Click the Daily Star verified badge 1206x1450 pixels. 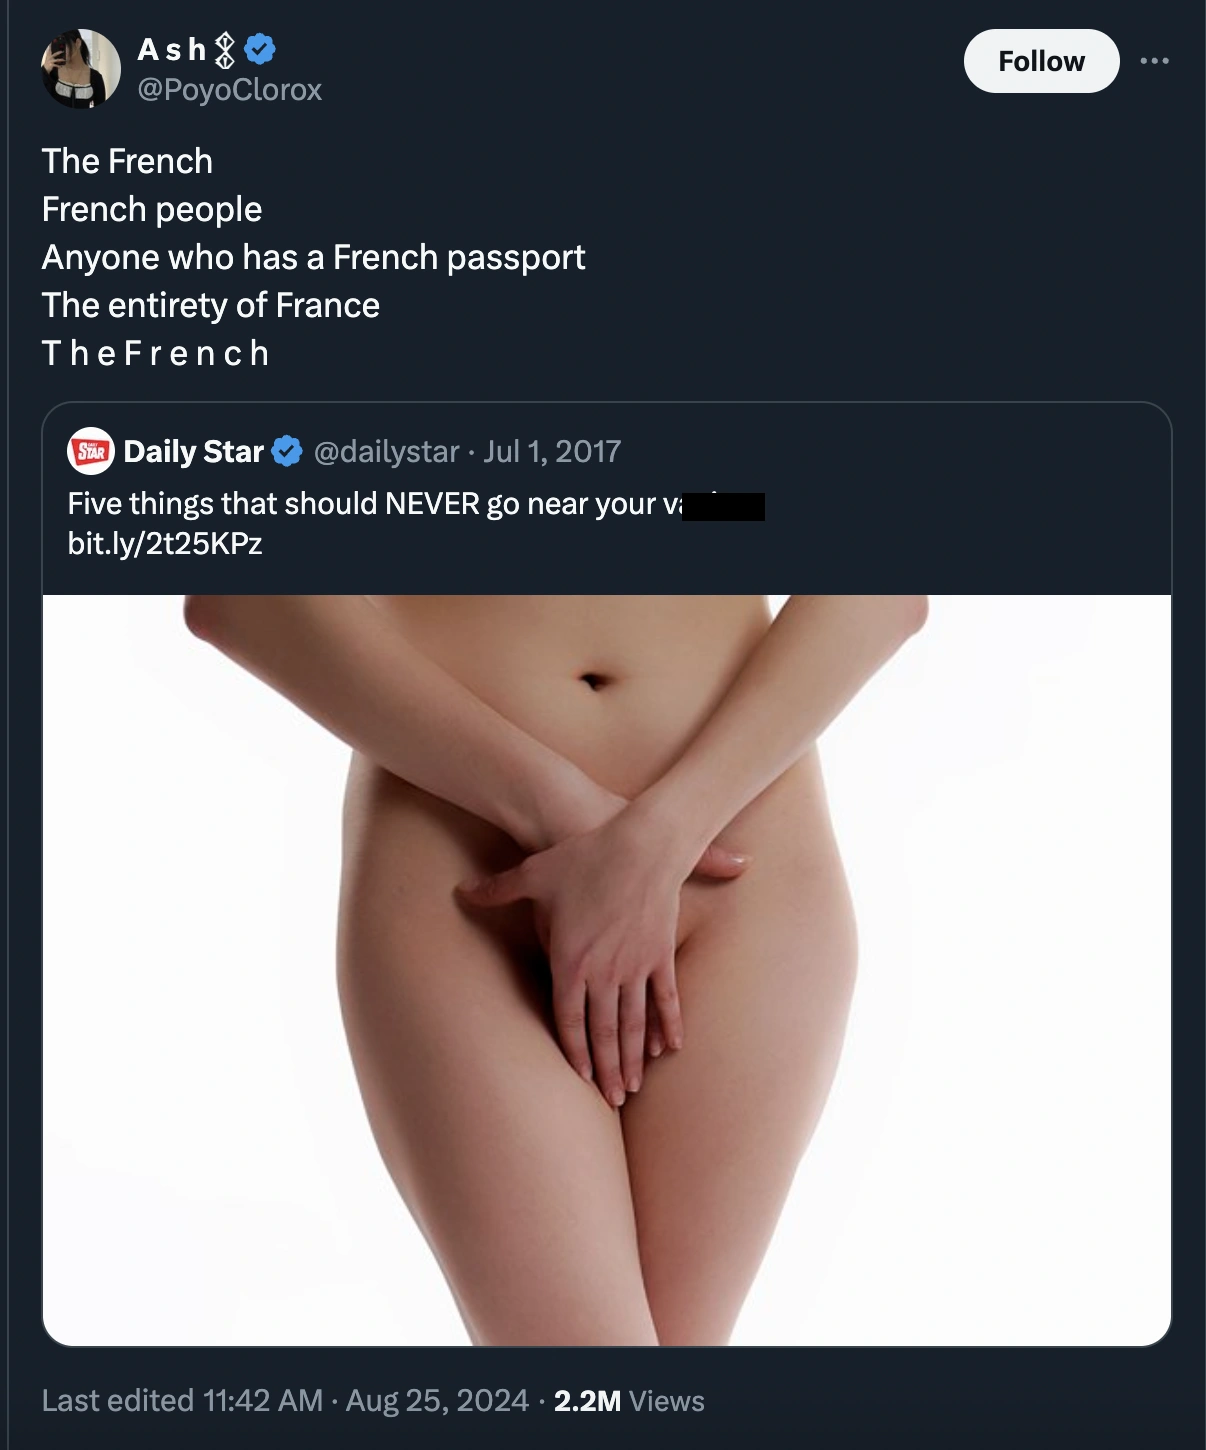pyautogui.click(x=287, y=451)
